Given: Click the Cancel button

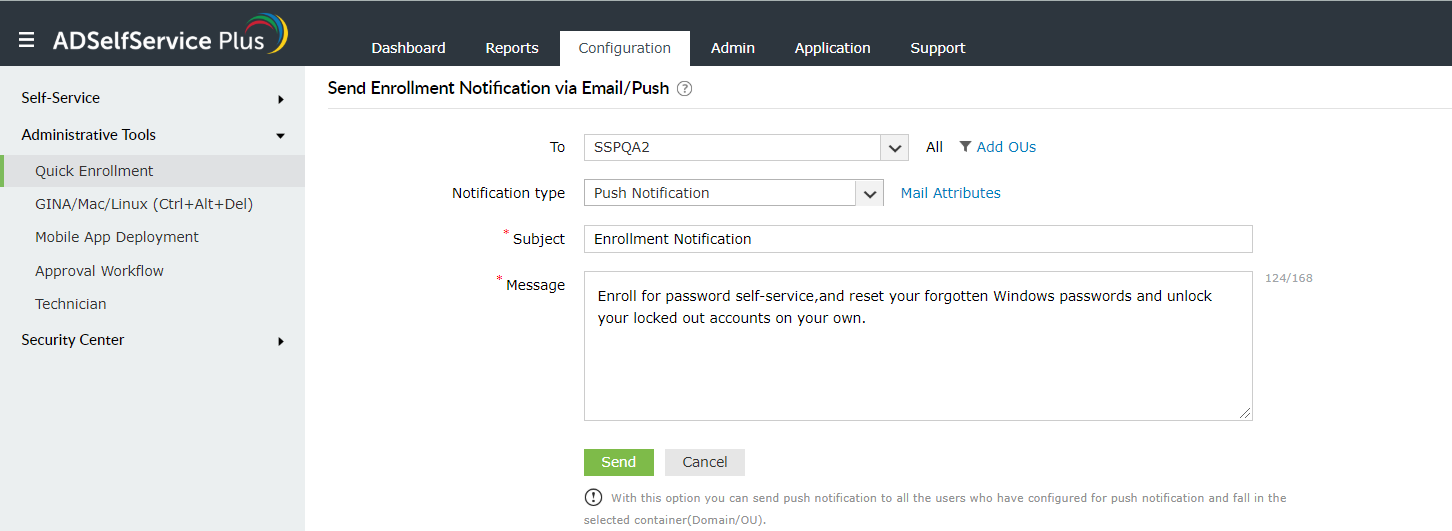Looking at the screenshot, I should (705, 462).
